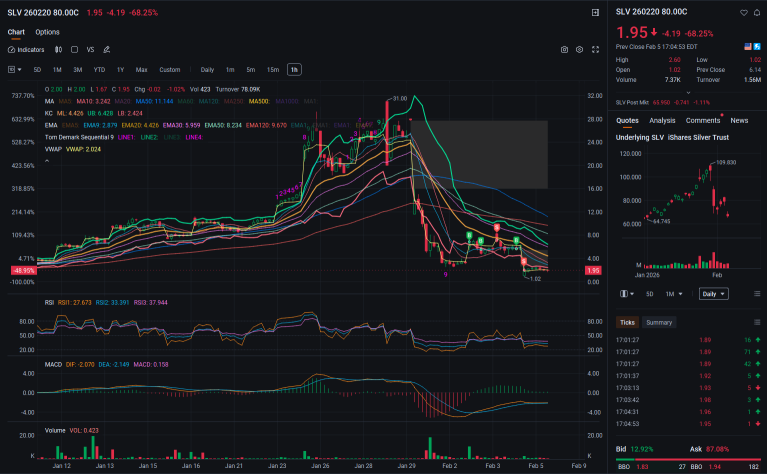Open the Indicators panel
The image size is (767, 474).
[26, 50]
